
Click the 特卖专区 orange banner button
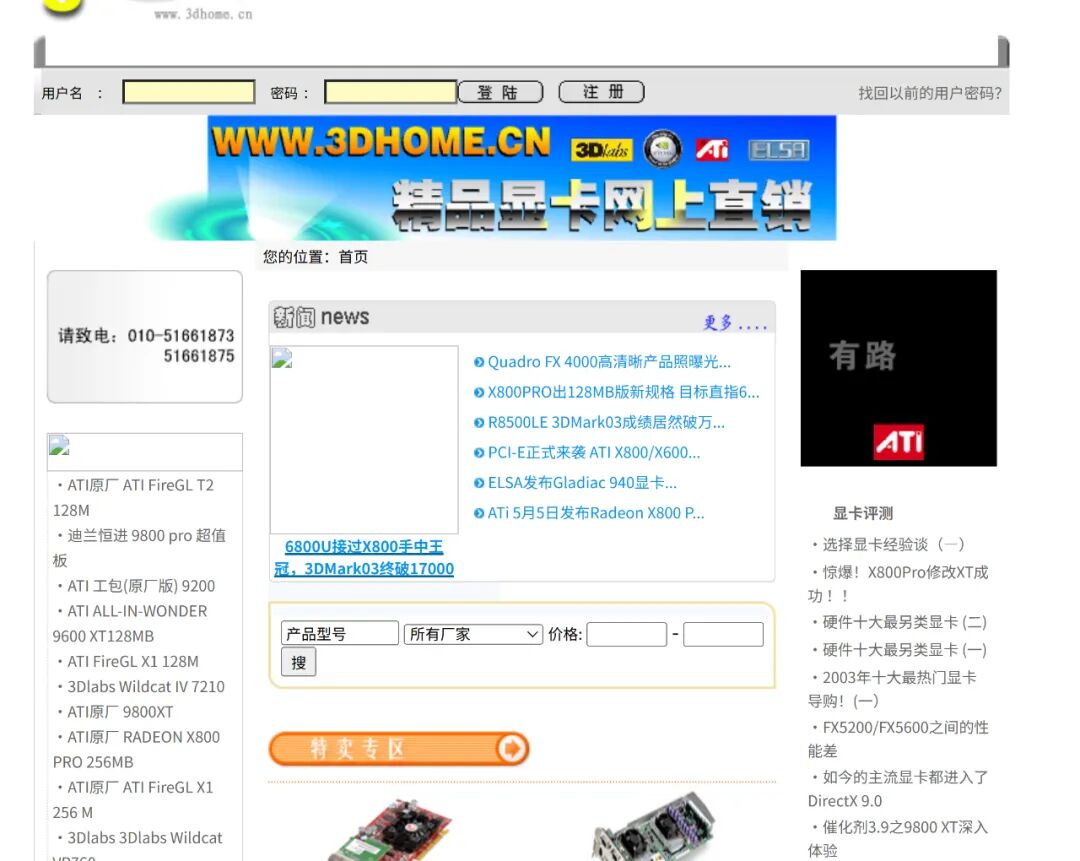click(399, 749)
